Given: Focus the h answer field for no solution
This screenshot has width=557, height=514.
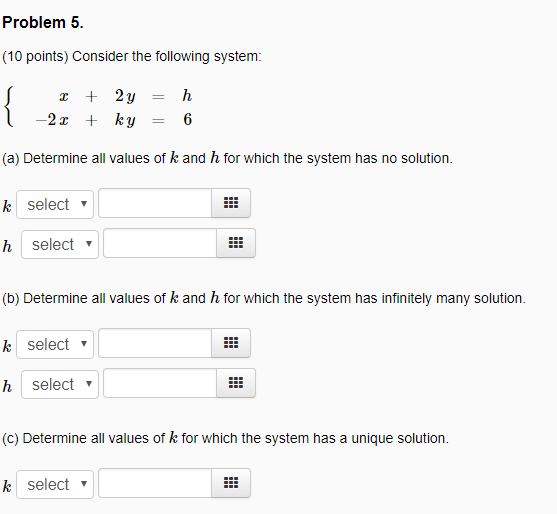Looking at the screenshot, I should pos(160,243).
